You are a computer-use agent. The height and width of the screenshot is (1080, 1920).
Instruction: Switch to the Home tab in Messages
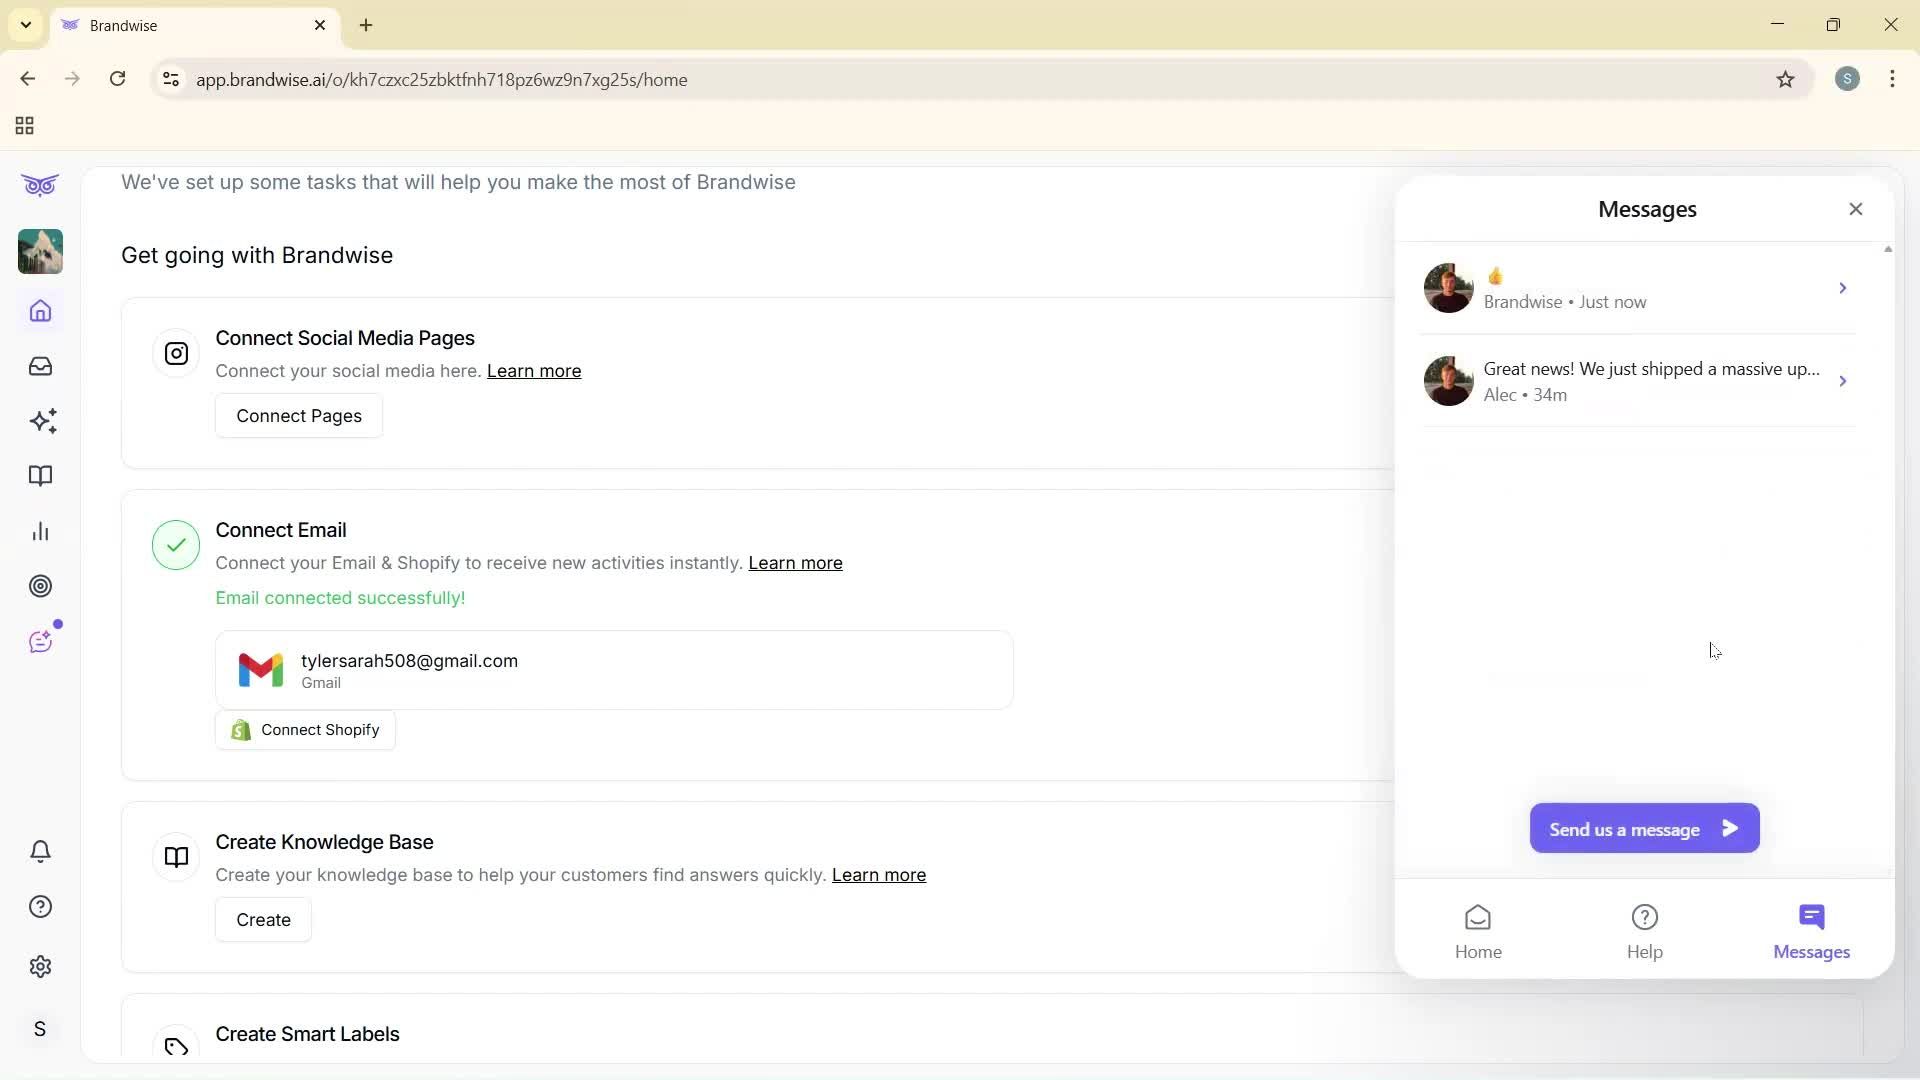pos(1478,930)
